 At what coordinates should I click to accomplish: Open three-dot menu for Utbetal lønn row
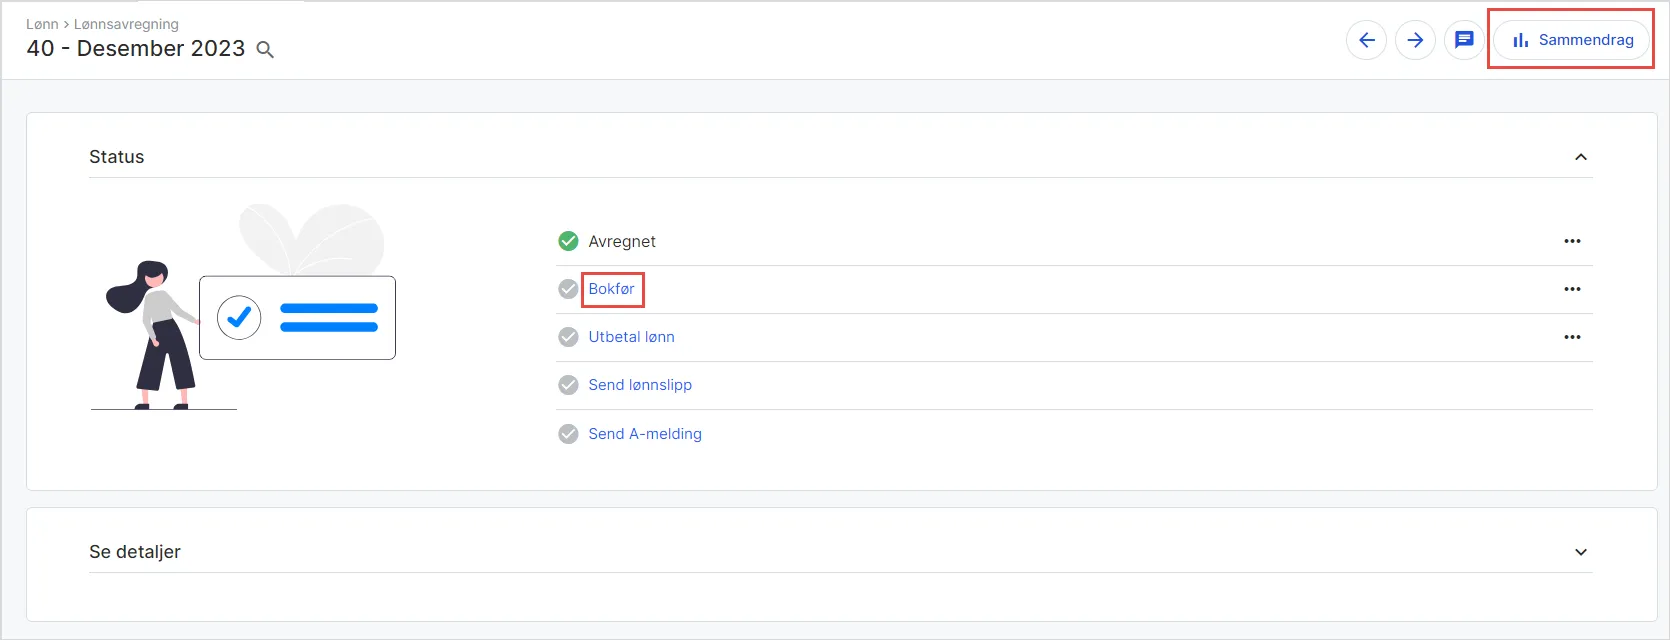(x=1572, y=337)
